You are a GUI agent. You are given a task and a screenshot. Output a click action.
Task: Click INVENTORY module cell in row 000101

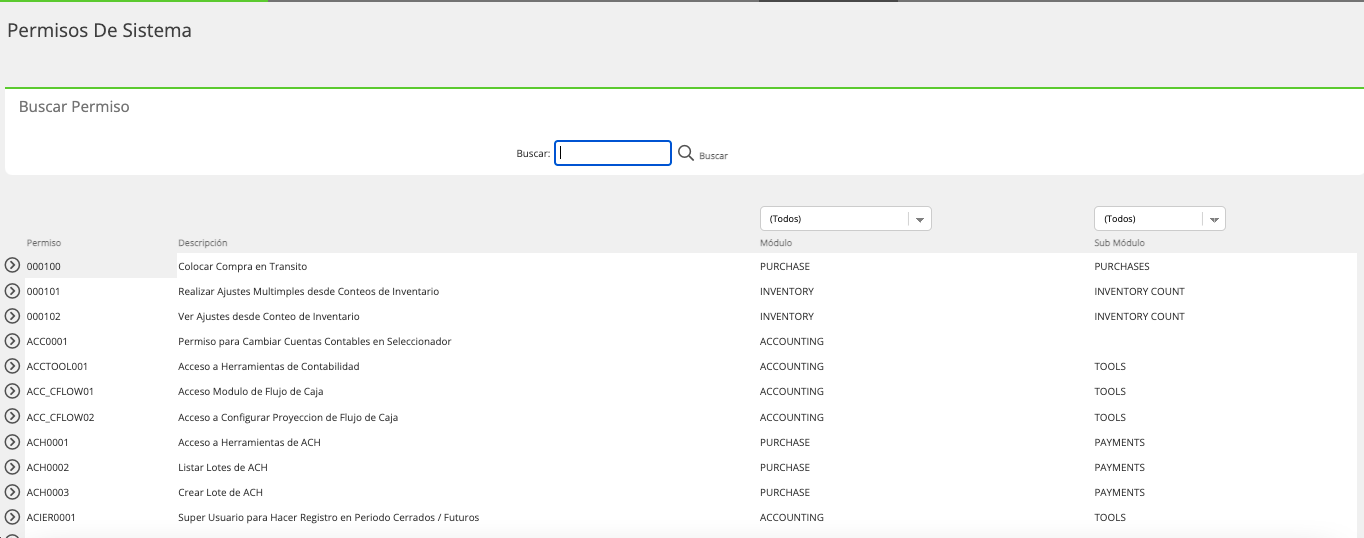[x=787, y=292]
